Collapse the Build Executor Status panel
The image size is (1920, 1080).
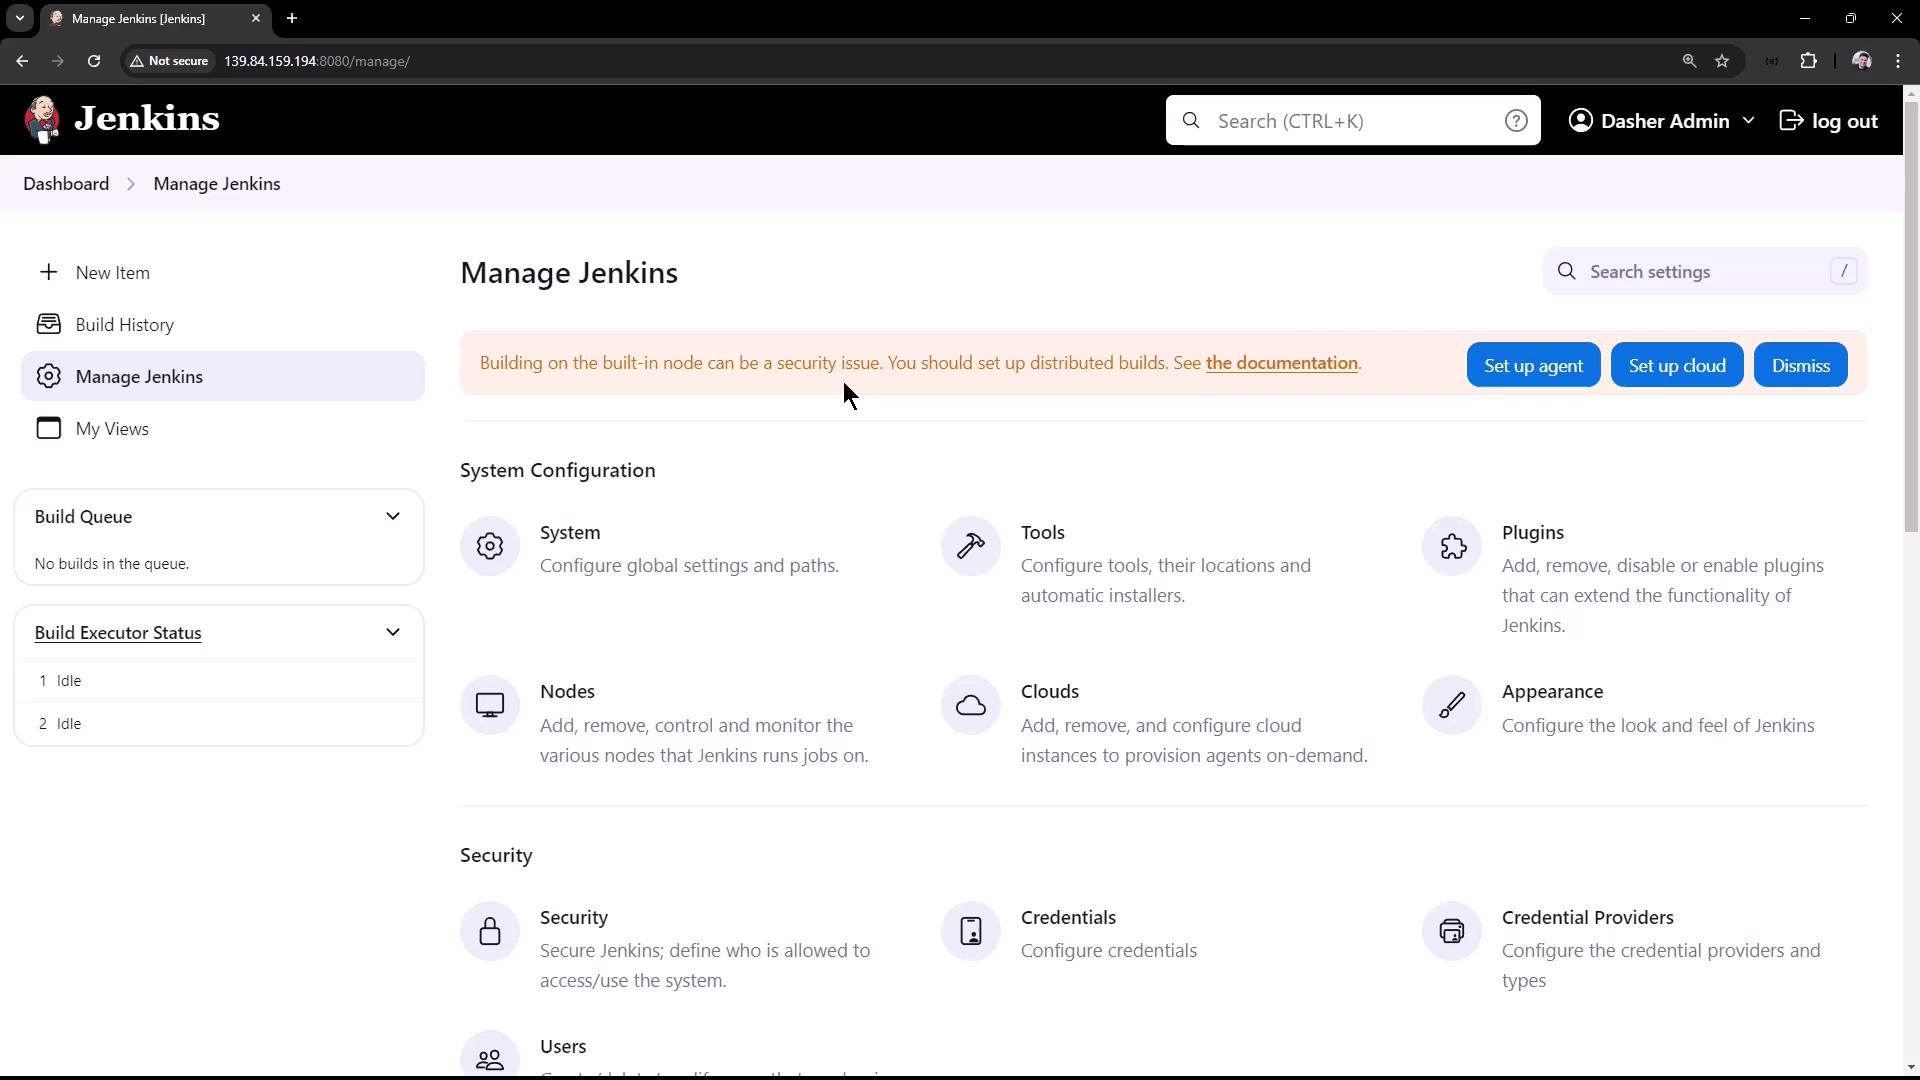pyautogui.click(x=393, y=633)
